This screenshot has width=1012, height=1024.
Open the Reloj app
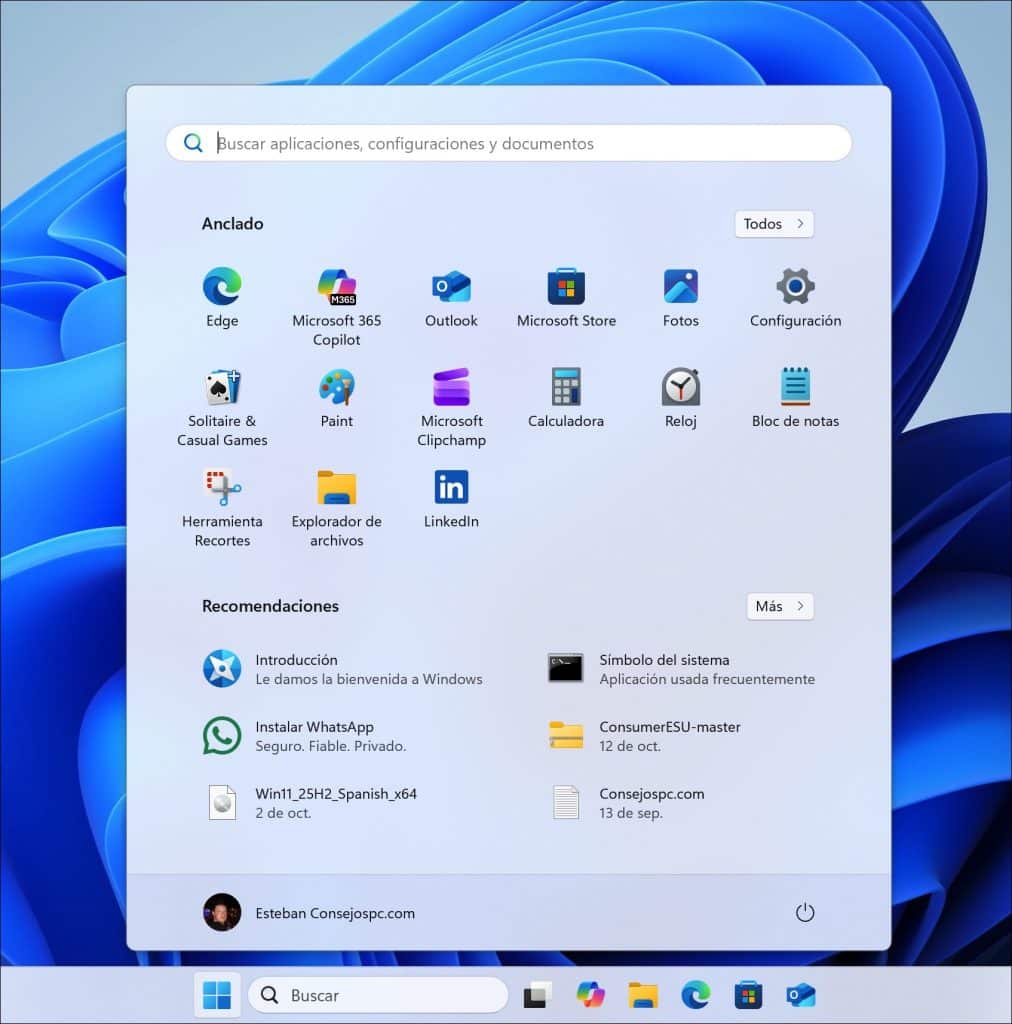pos(680,390)
